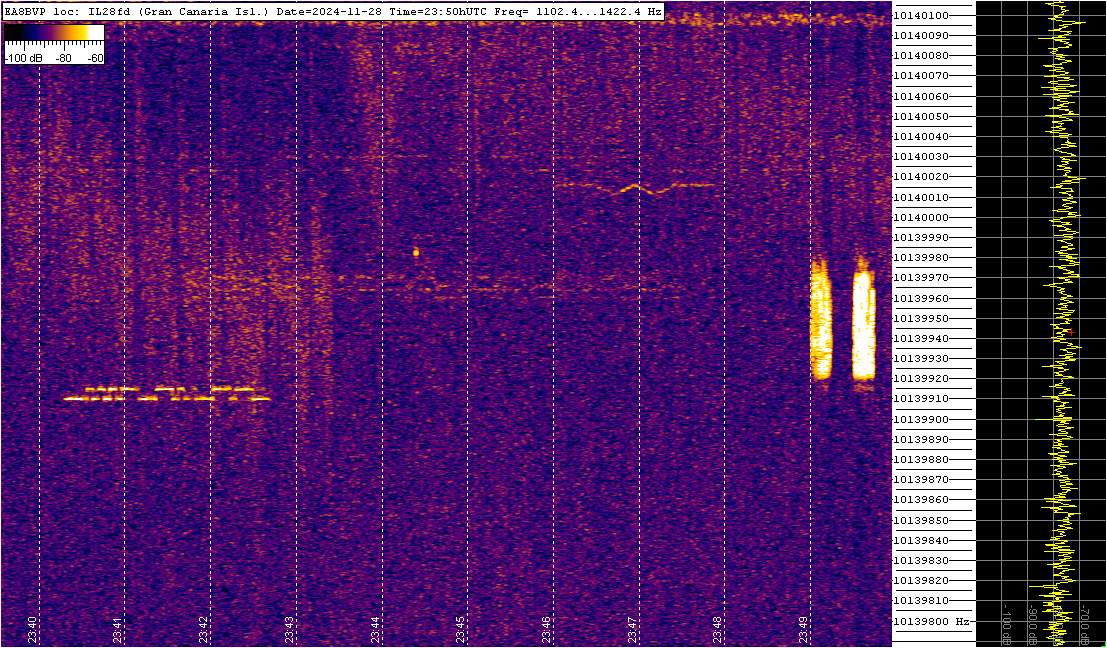Click the 10139900 frequency scale label
1107x648 pixels.
coord(921,419)
